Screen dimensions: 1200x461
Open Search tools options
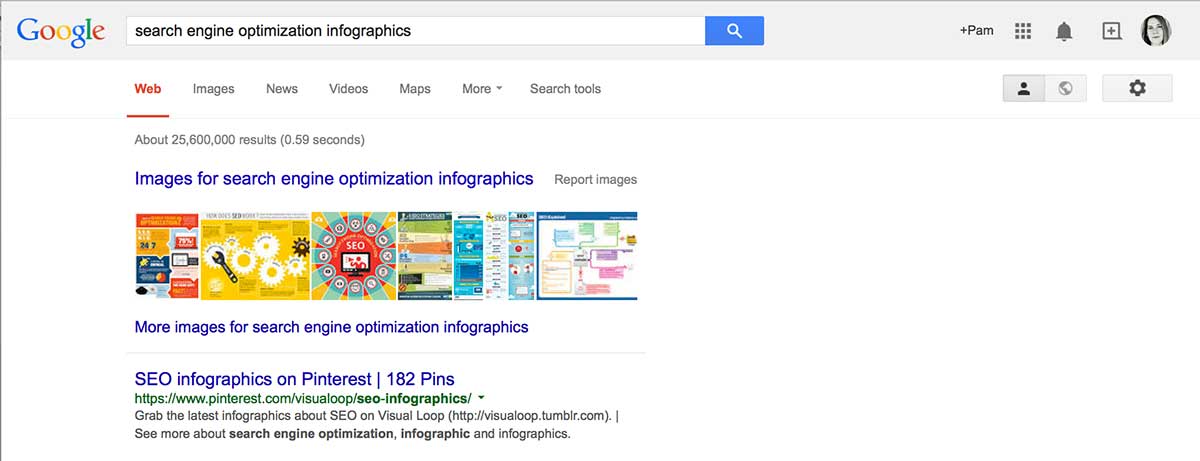pos(565,89)
